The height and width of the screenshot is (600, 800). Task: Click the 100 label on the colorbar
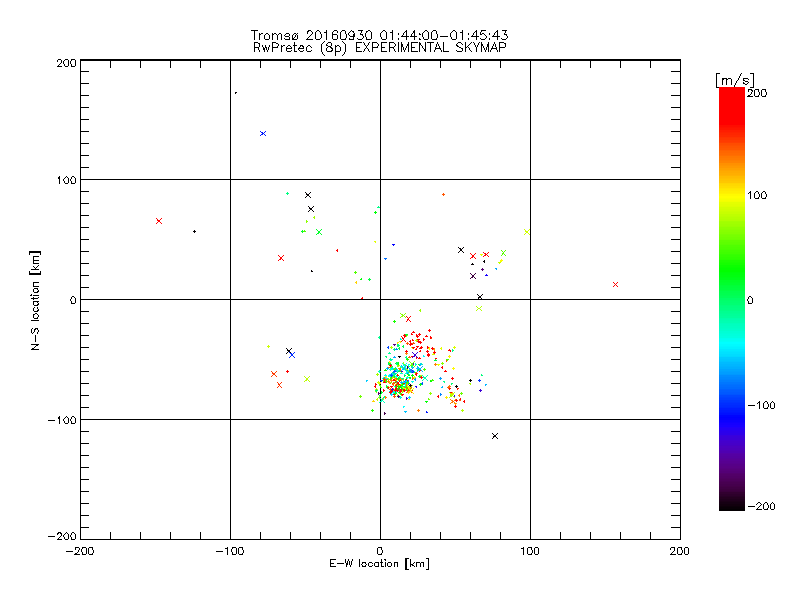(x=757, y=195)
